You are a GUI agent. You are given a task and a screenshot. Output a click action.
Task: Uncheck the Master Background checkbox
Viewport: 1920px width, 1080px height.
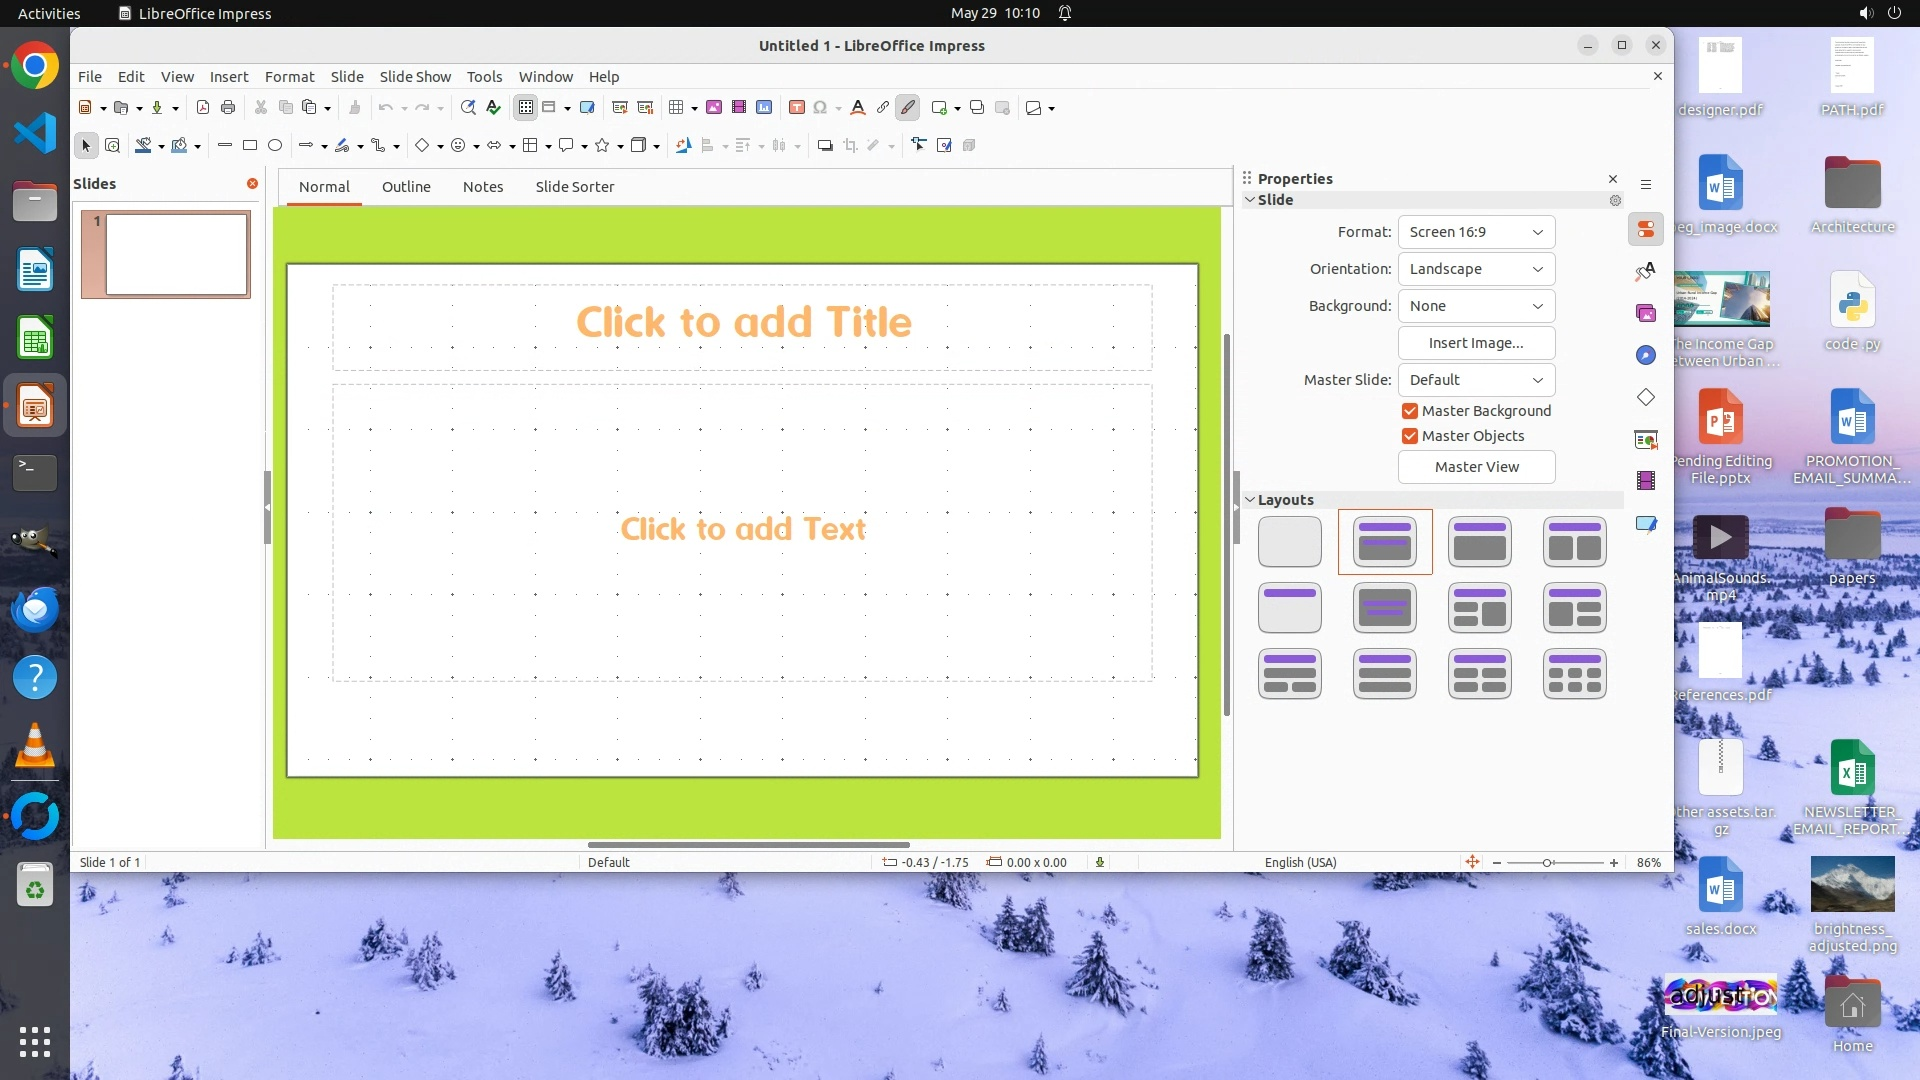coord(1410,411)
